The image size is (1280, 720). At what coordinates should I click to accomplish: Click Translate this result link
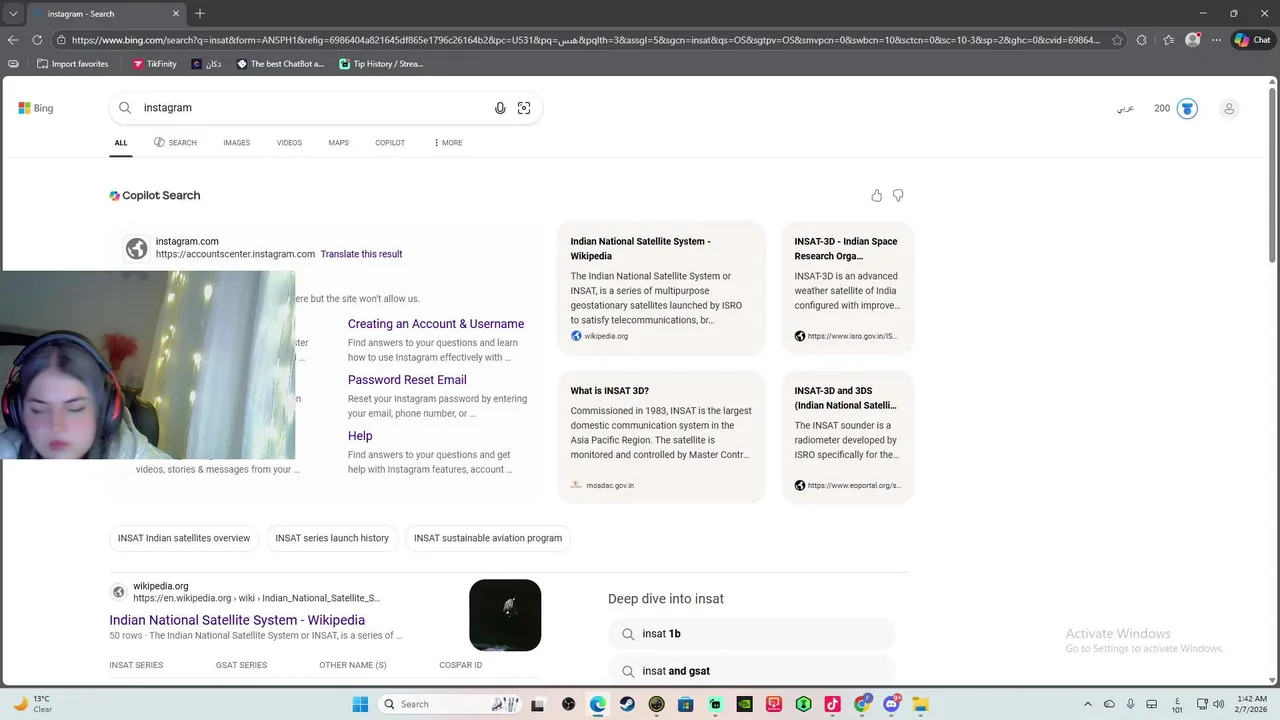(x=361, y=254)
